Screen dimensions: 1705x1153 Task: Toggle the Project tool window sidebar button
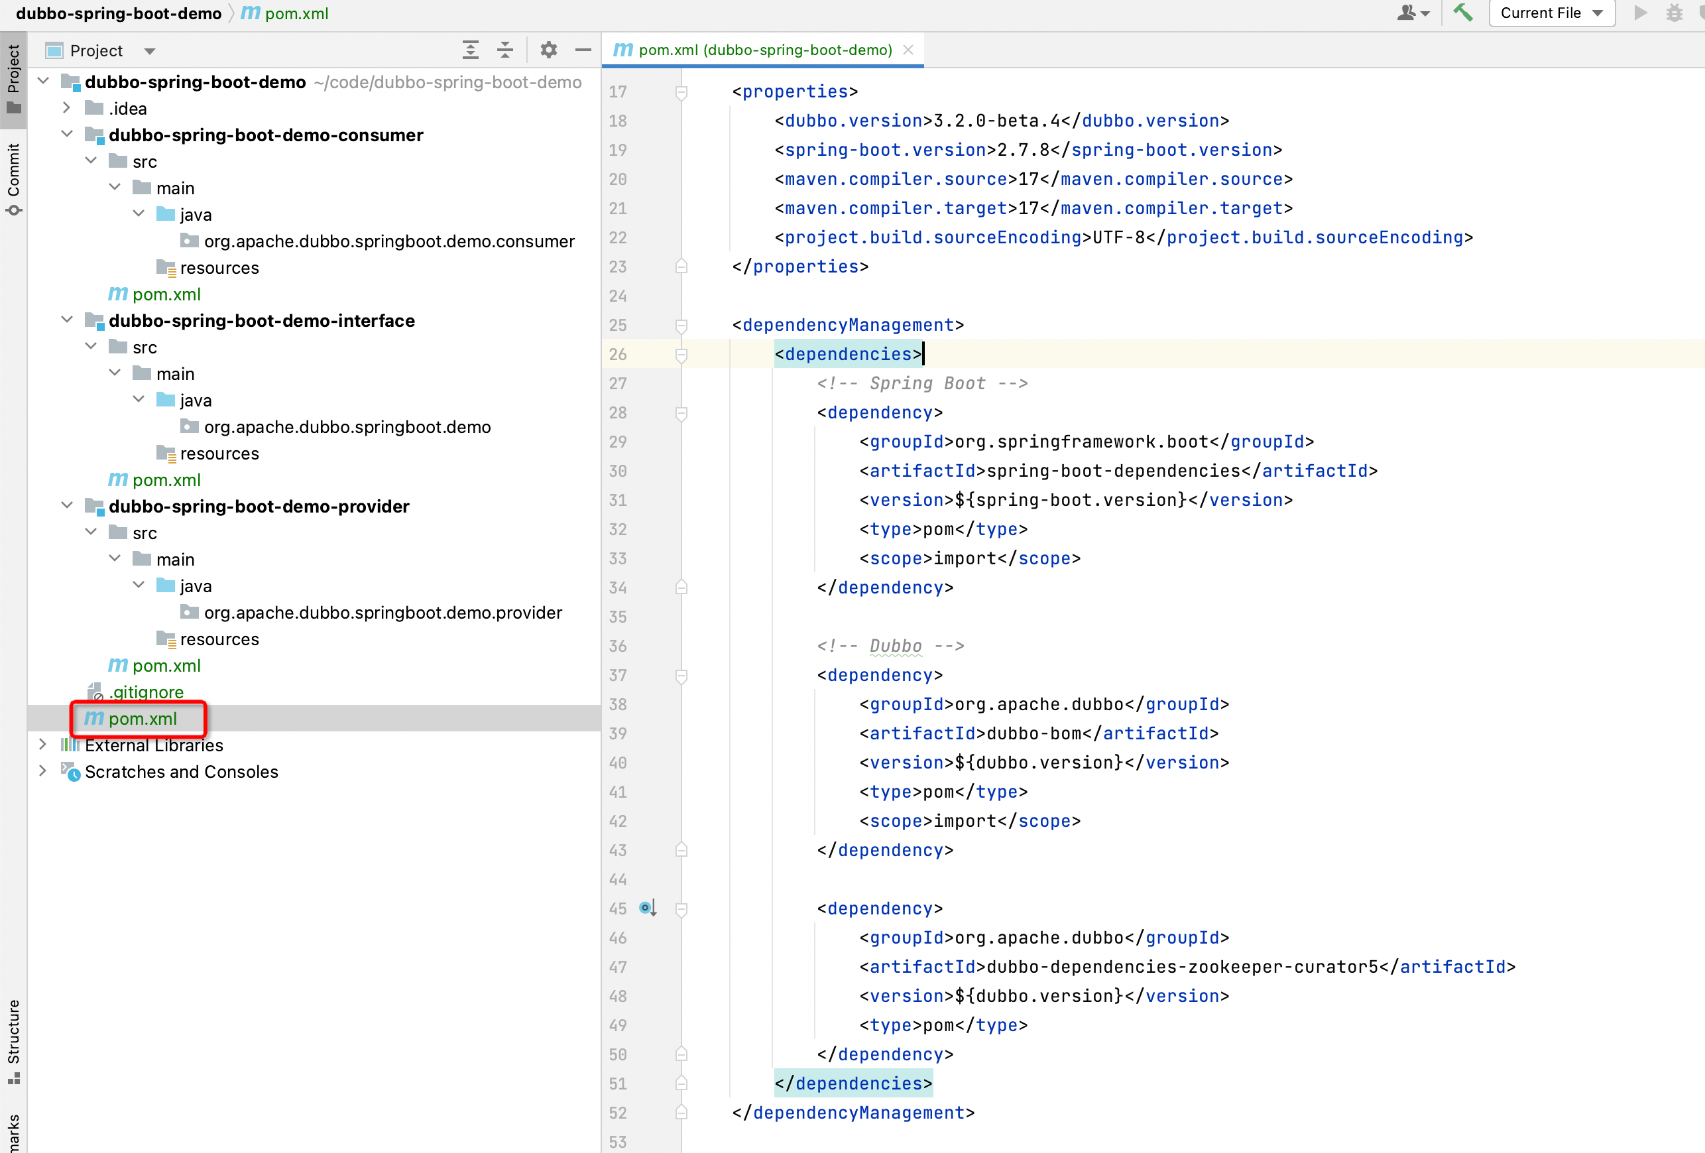tap(13, 78)
